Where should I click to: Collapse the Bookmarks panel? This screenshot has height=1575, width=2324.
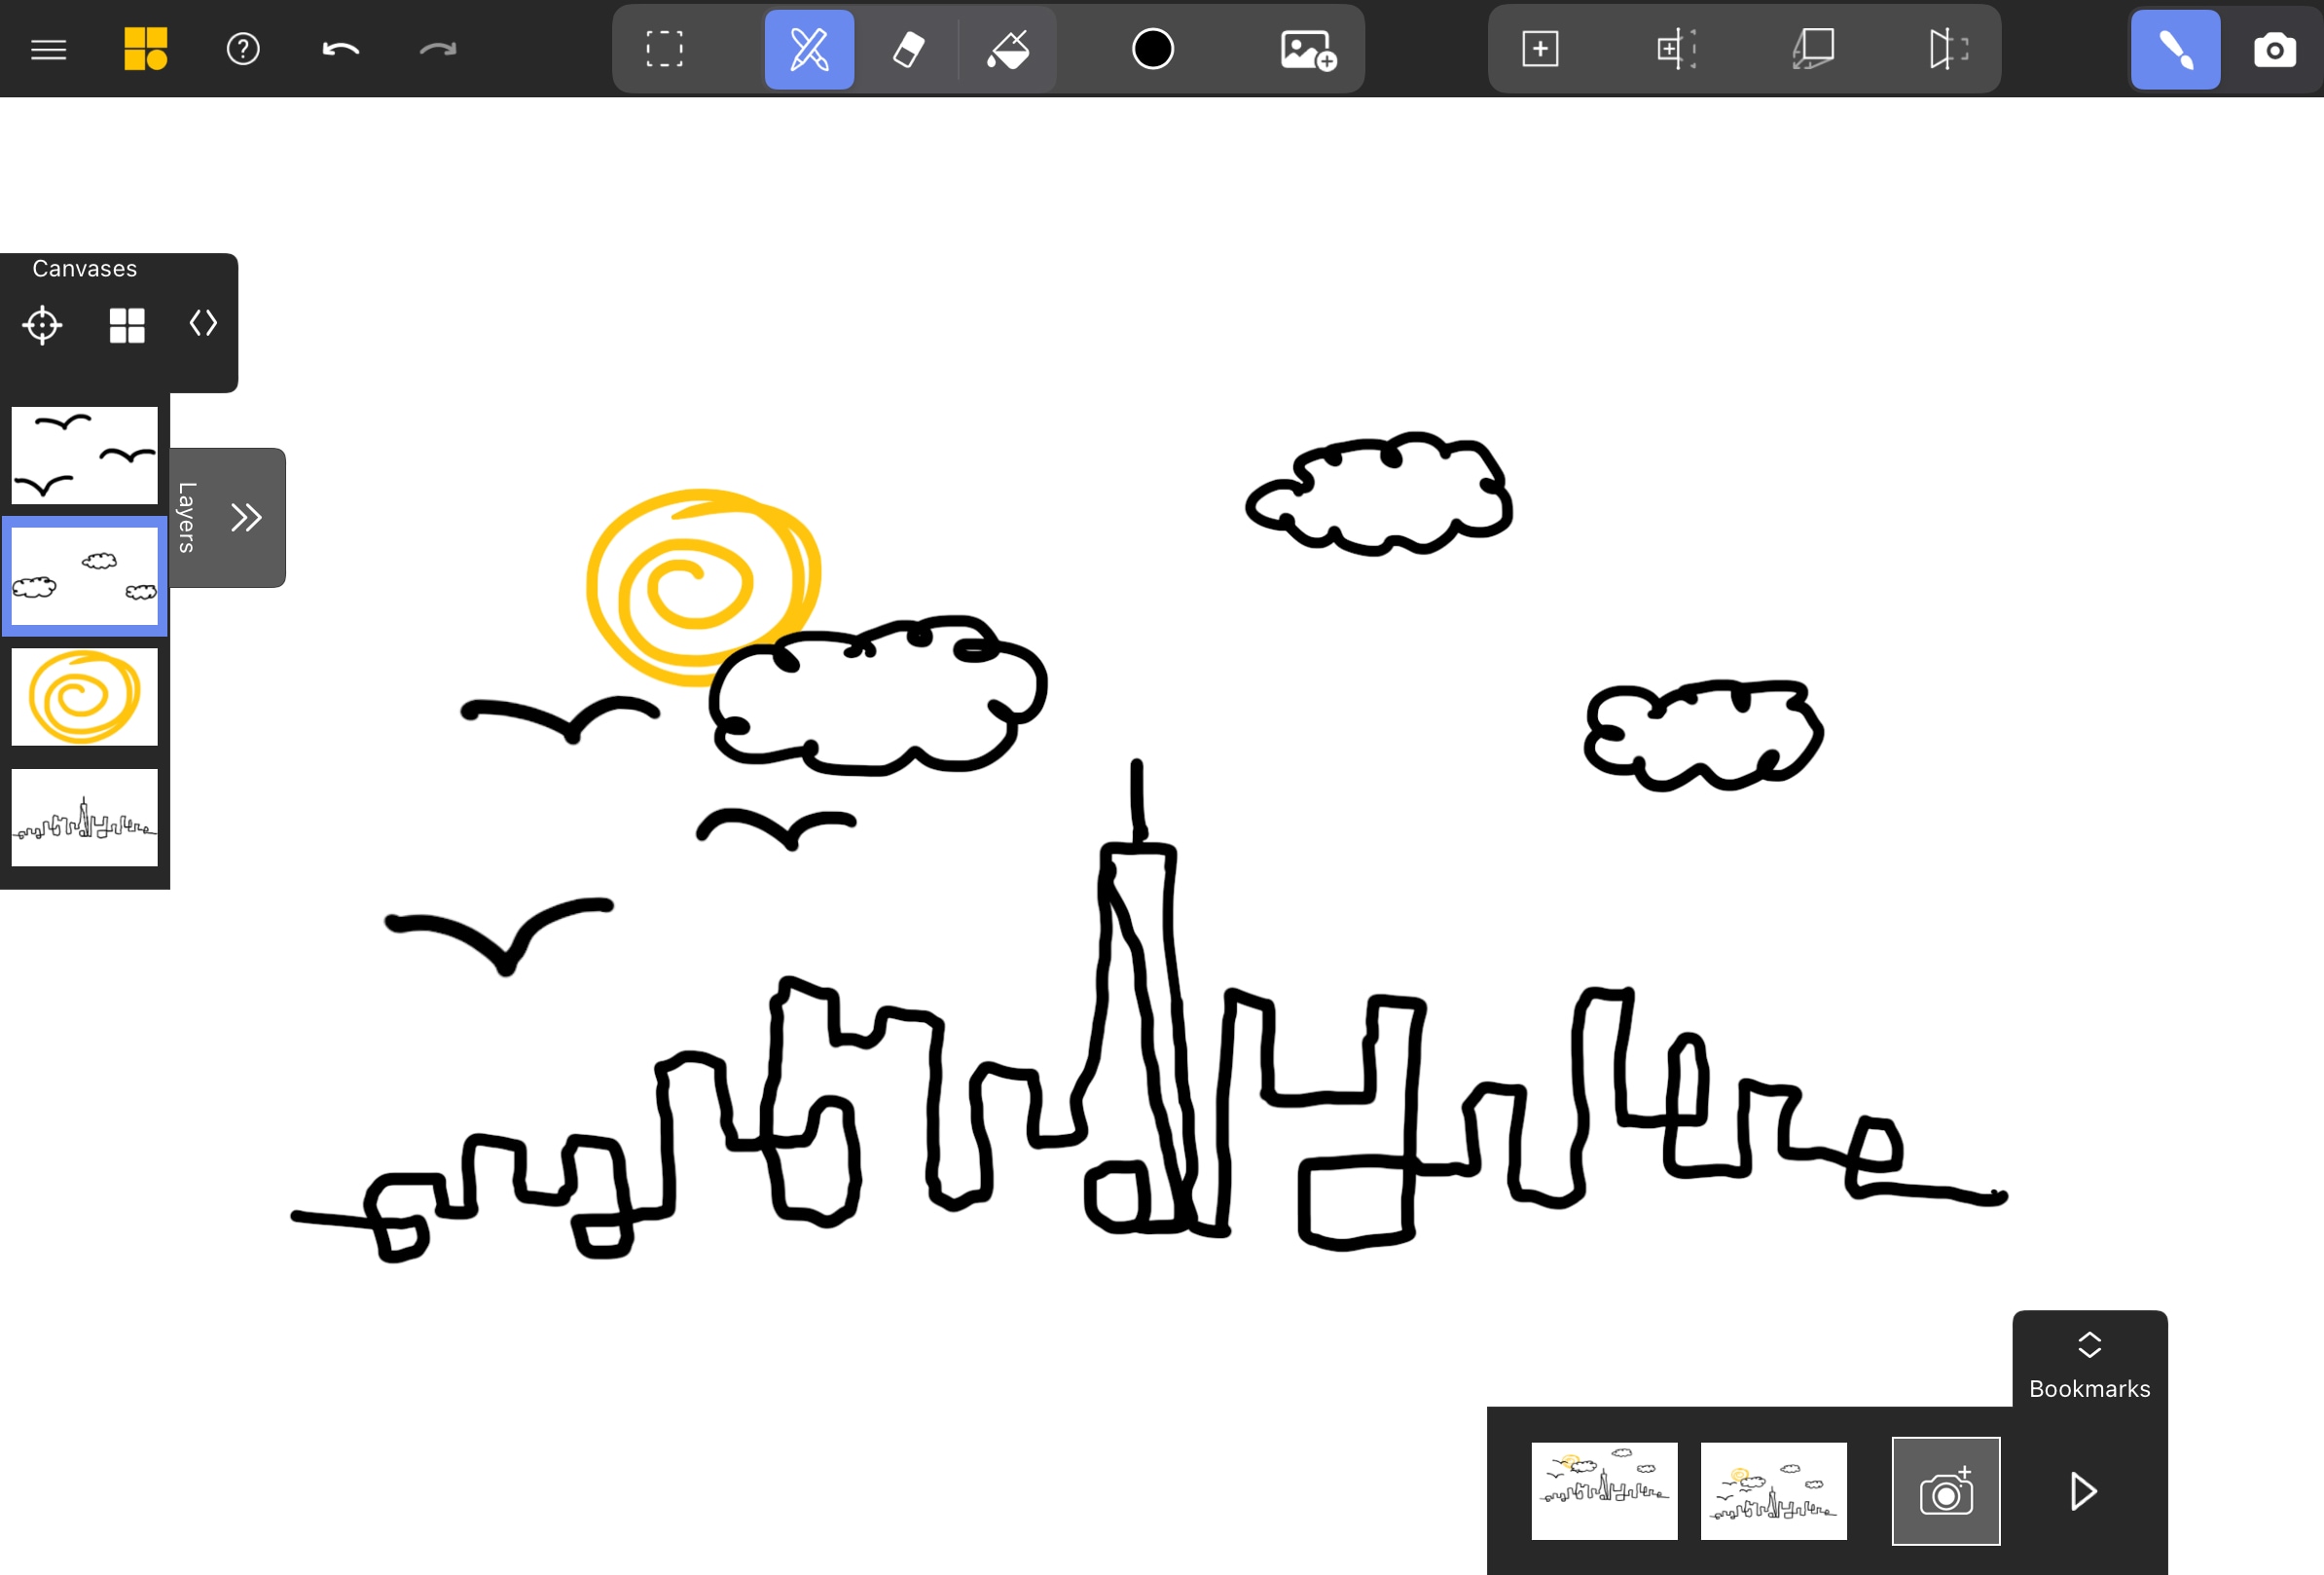point(2089,1345)
